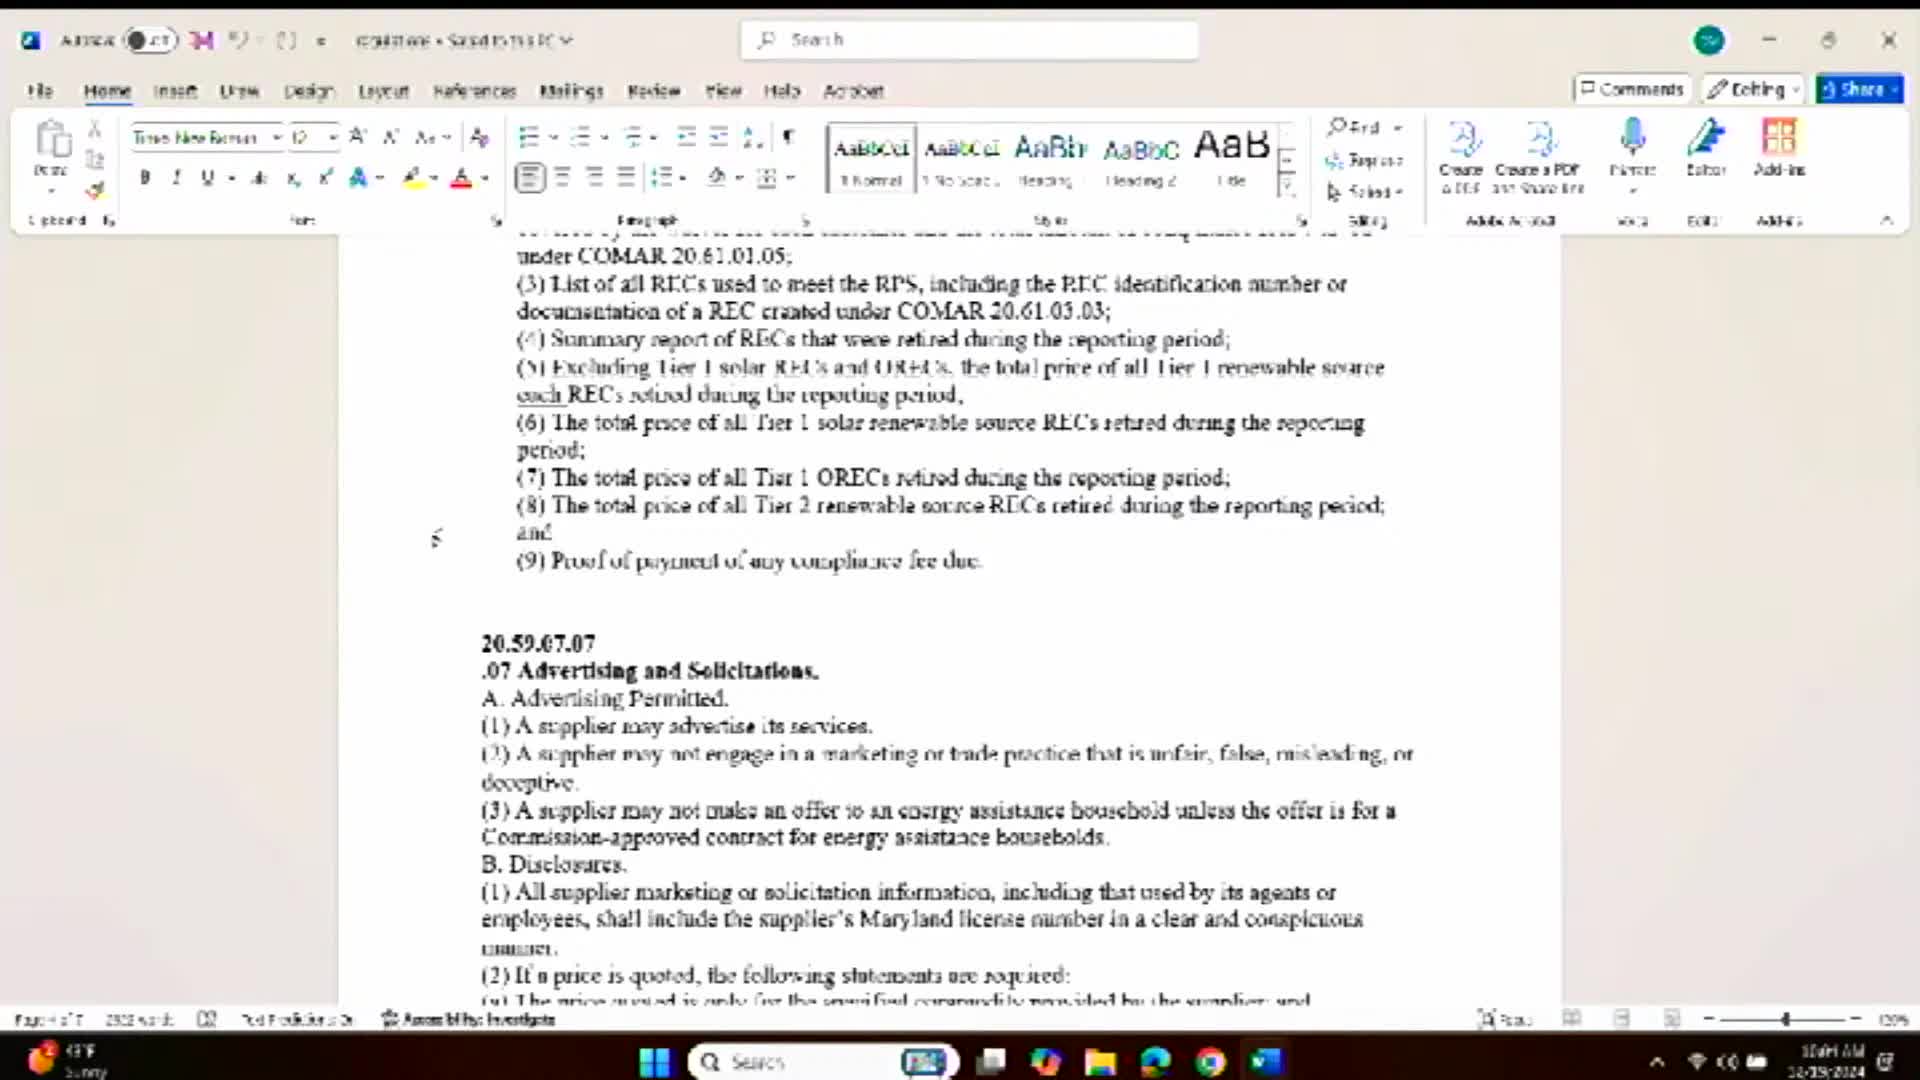Image resolution: width=1920 pixels, height=1080 pixels.
Task: Switch to Print Layout view
Action: pyautogui.click(x=1622, y=1019)
